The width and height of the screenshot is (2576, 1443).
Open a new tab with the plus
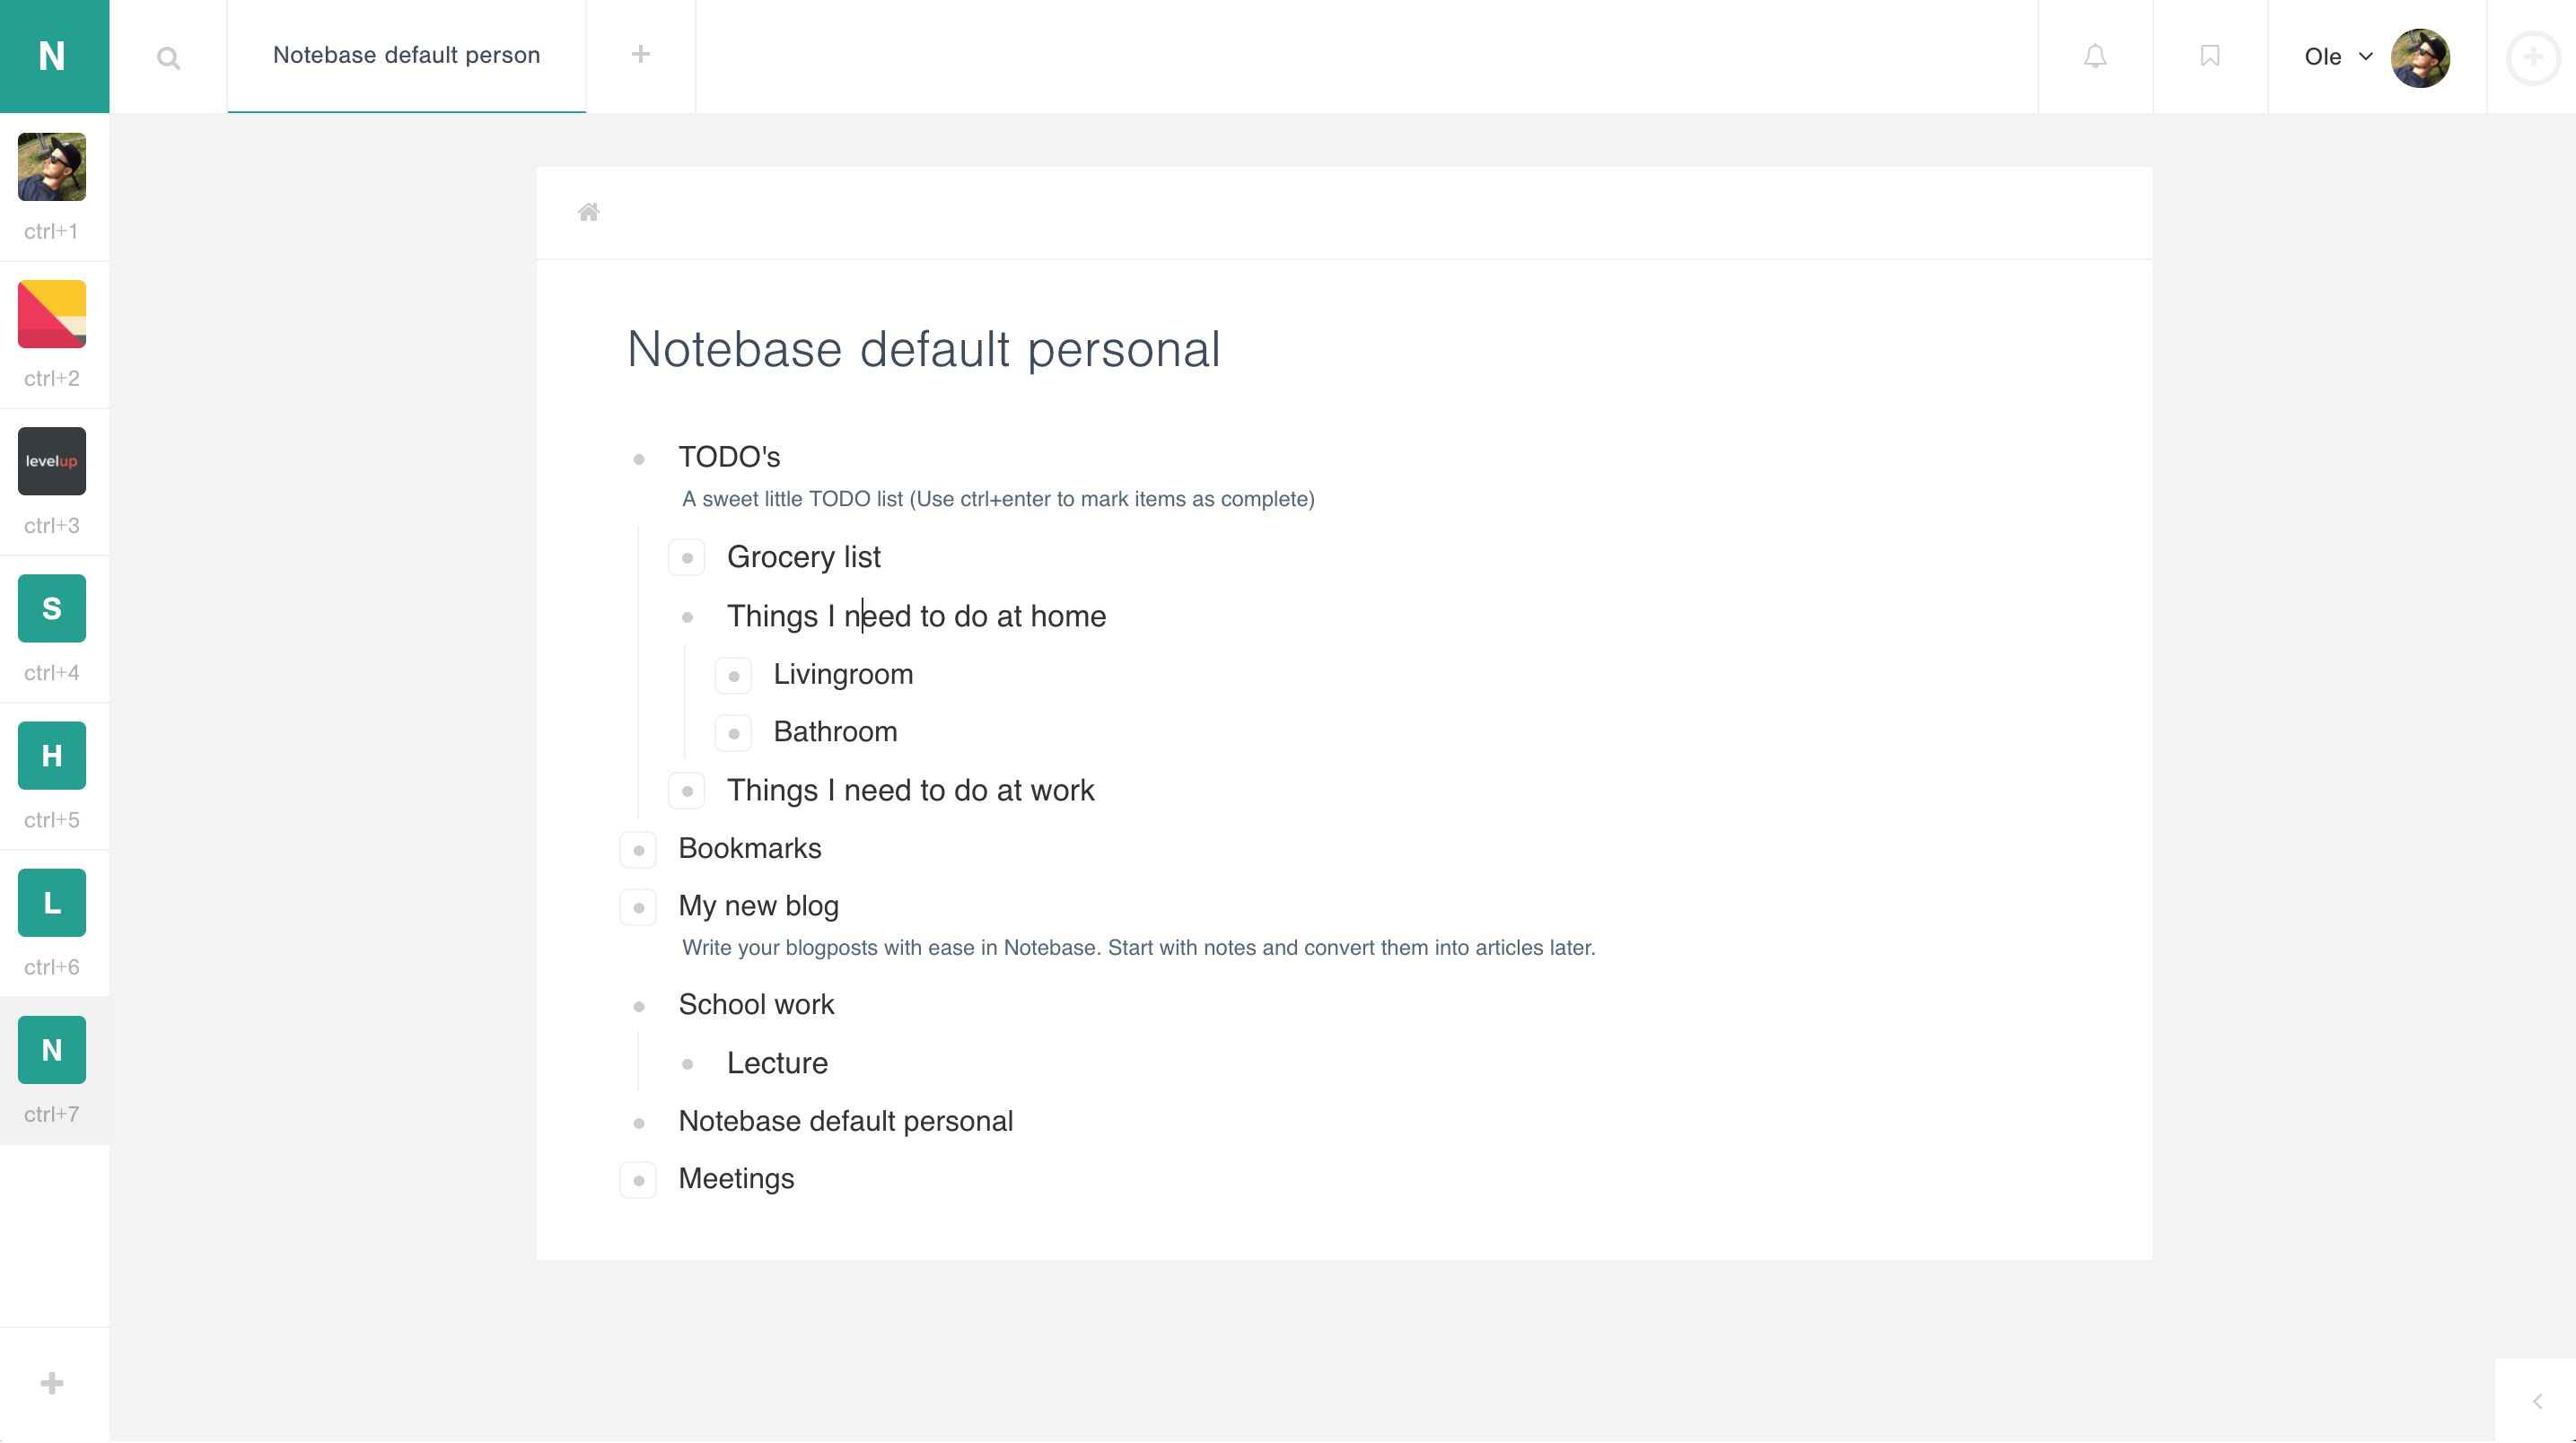[x=640, y=55]
